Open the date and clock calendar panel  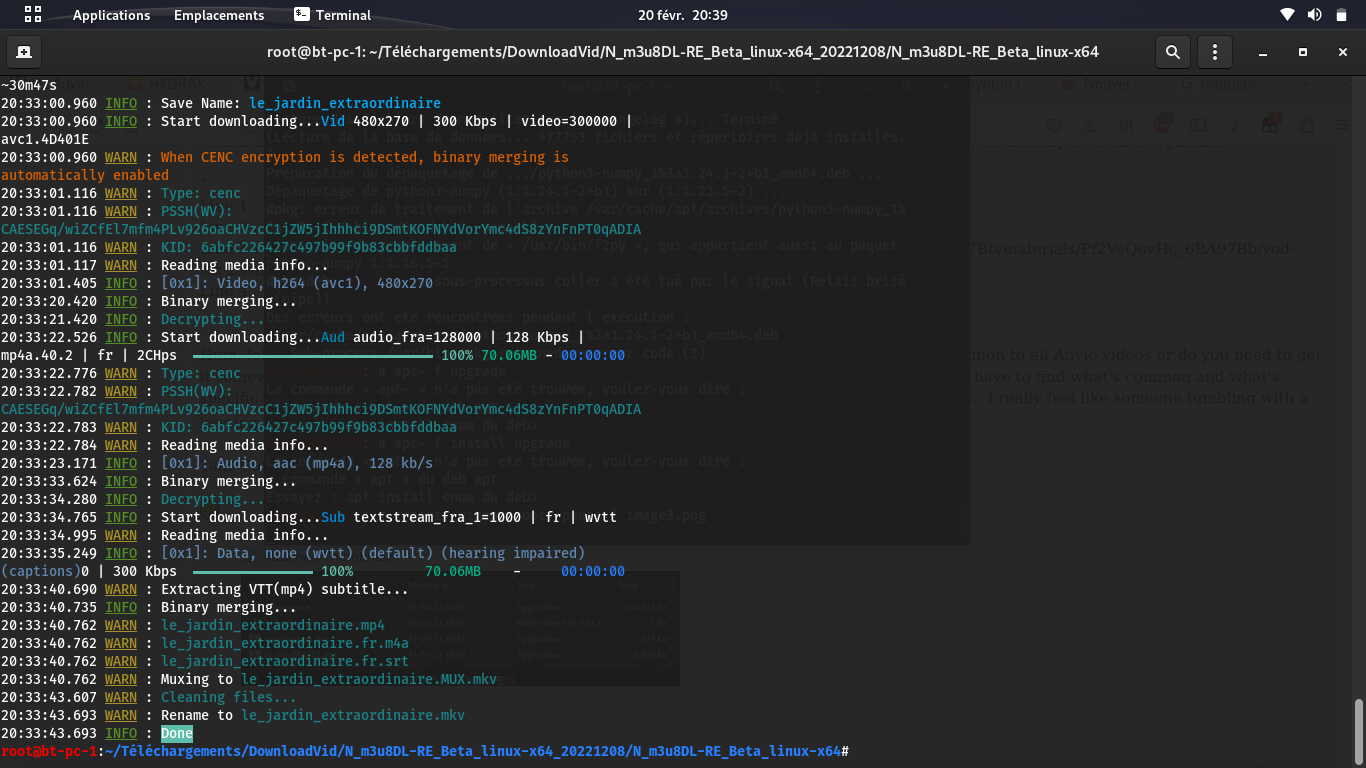pyautogui.click(x=682, y=15)
